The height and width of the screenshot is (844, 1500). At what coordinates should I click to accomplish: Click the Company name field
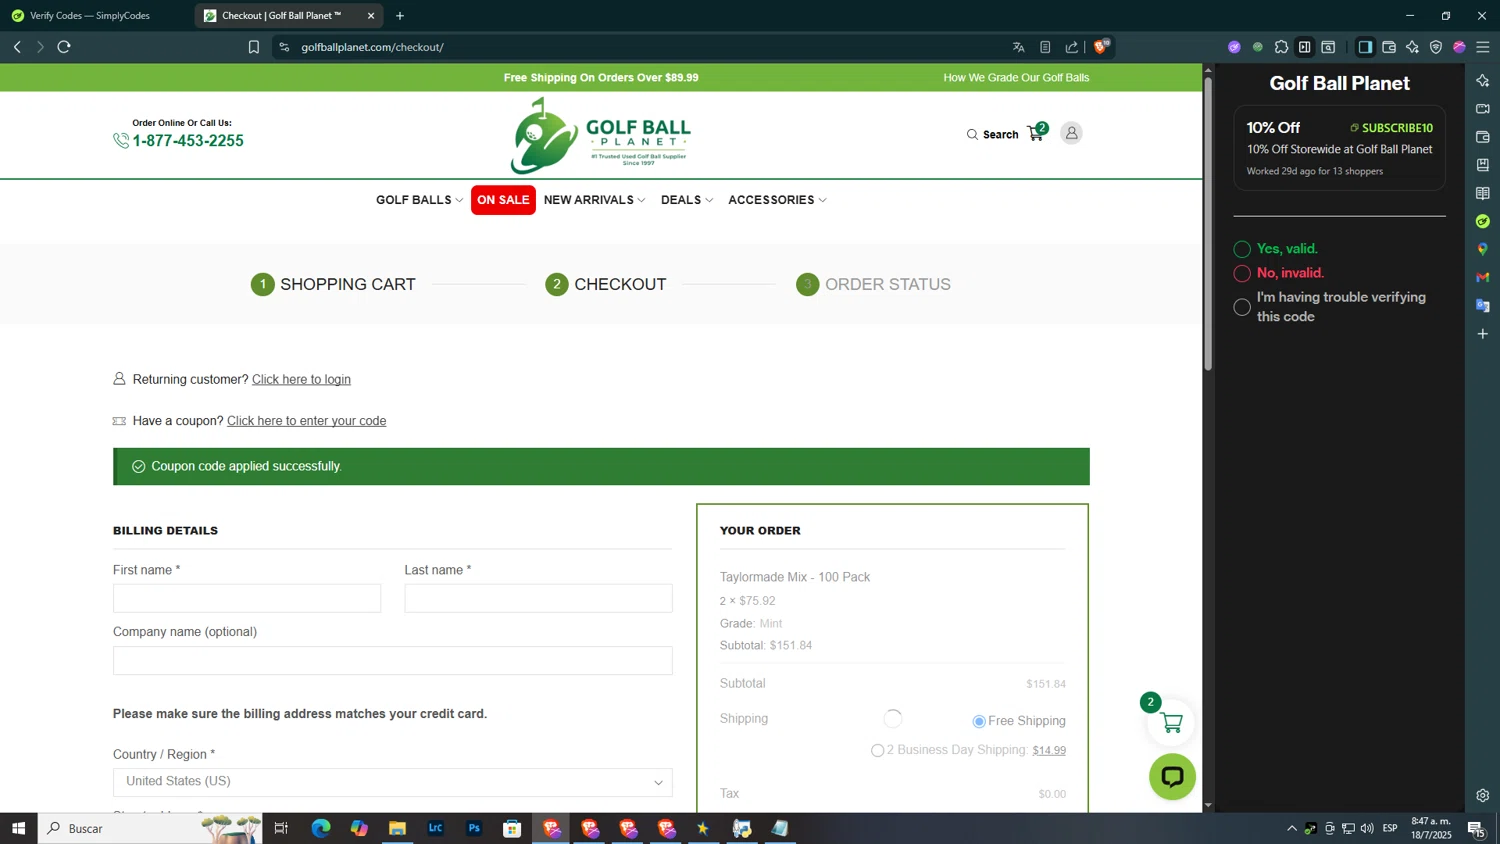click(x=392, y=660)
